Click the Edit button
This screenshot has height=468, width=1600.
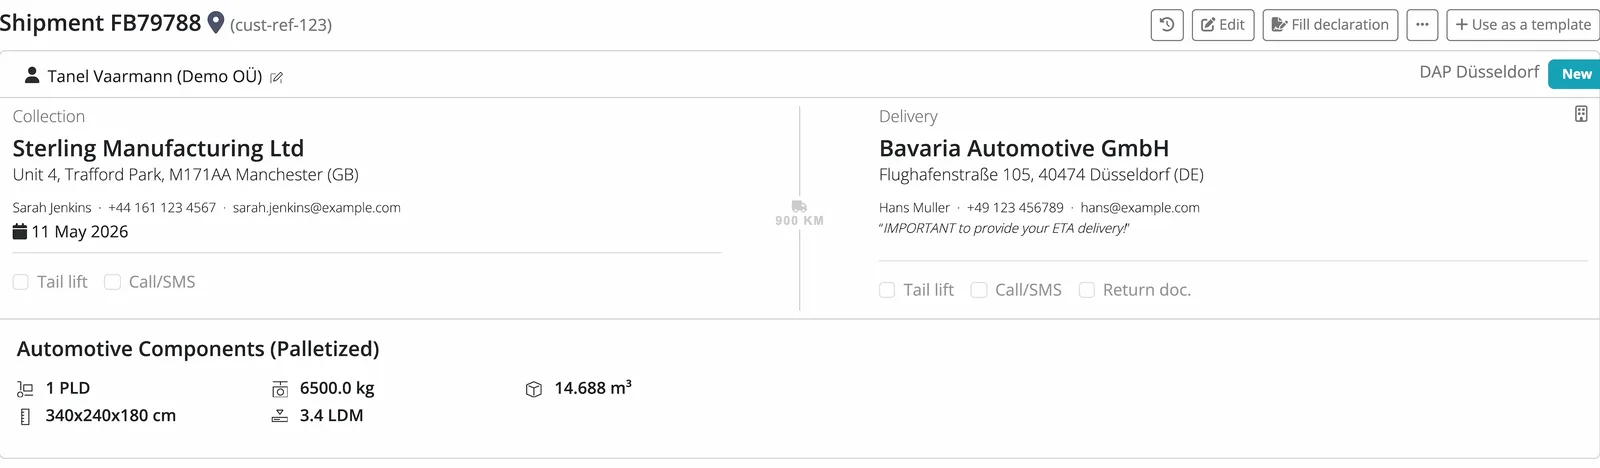[x=1223, y=25]
